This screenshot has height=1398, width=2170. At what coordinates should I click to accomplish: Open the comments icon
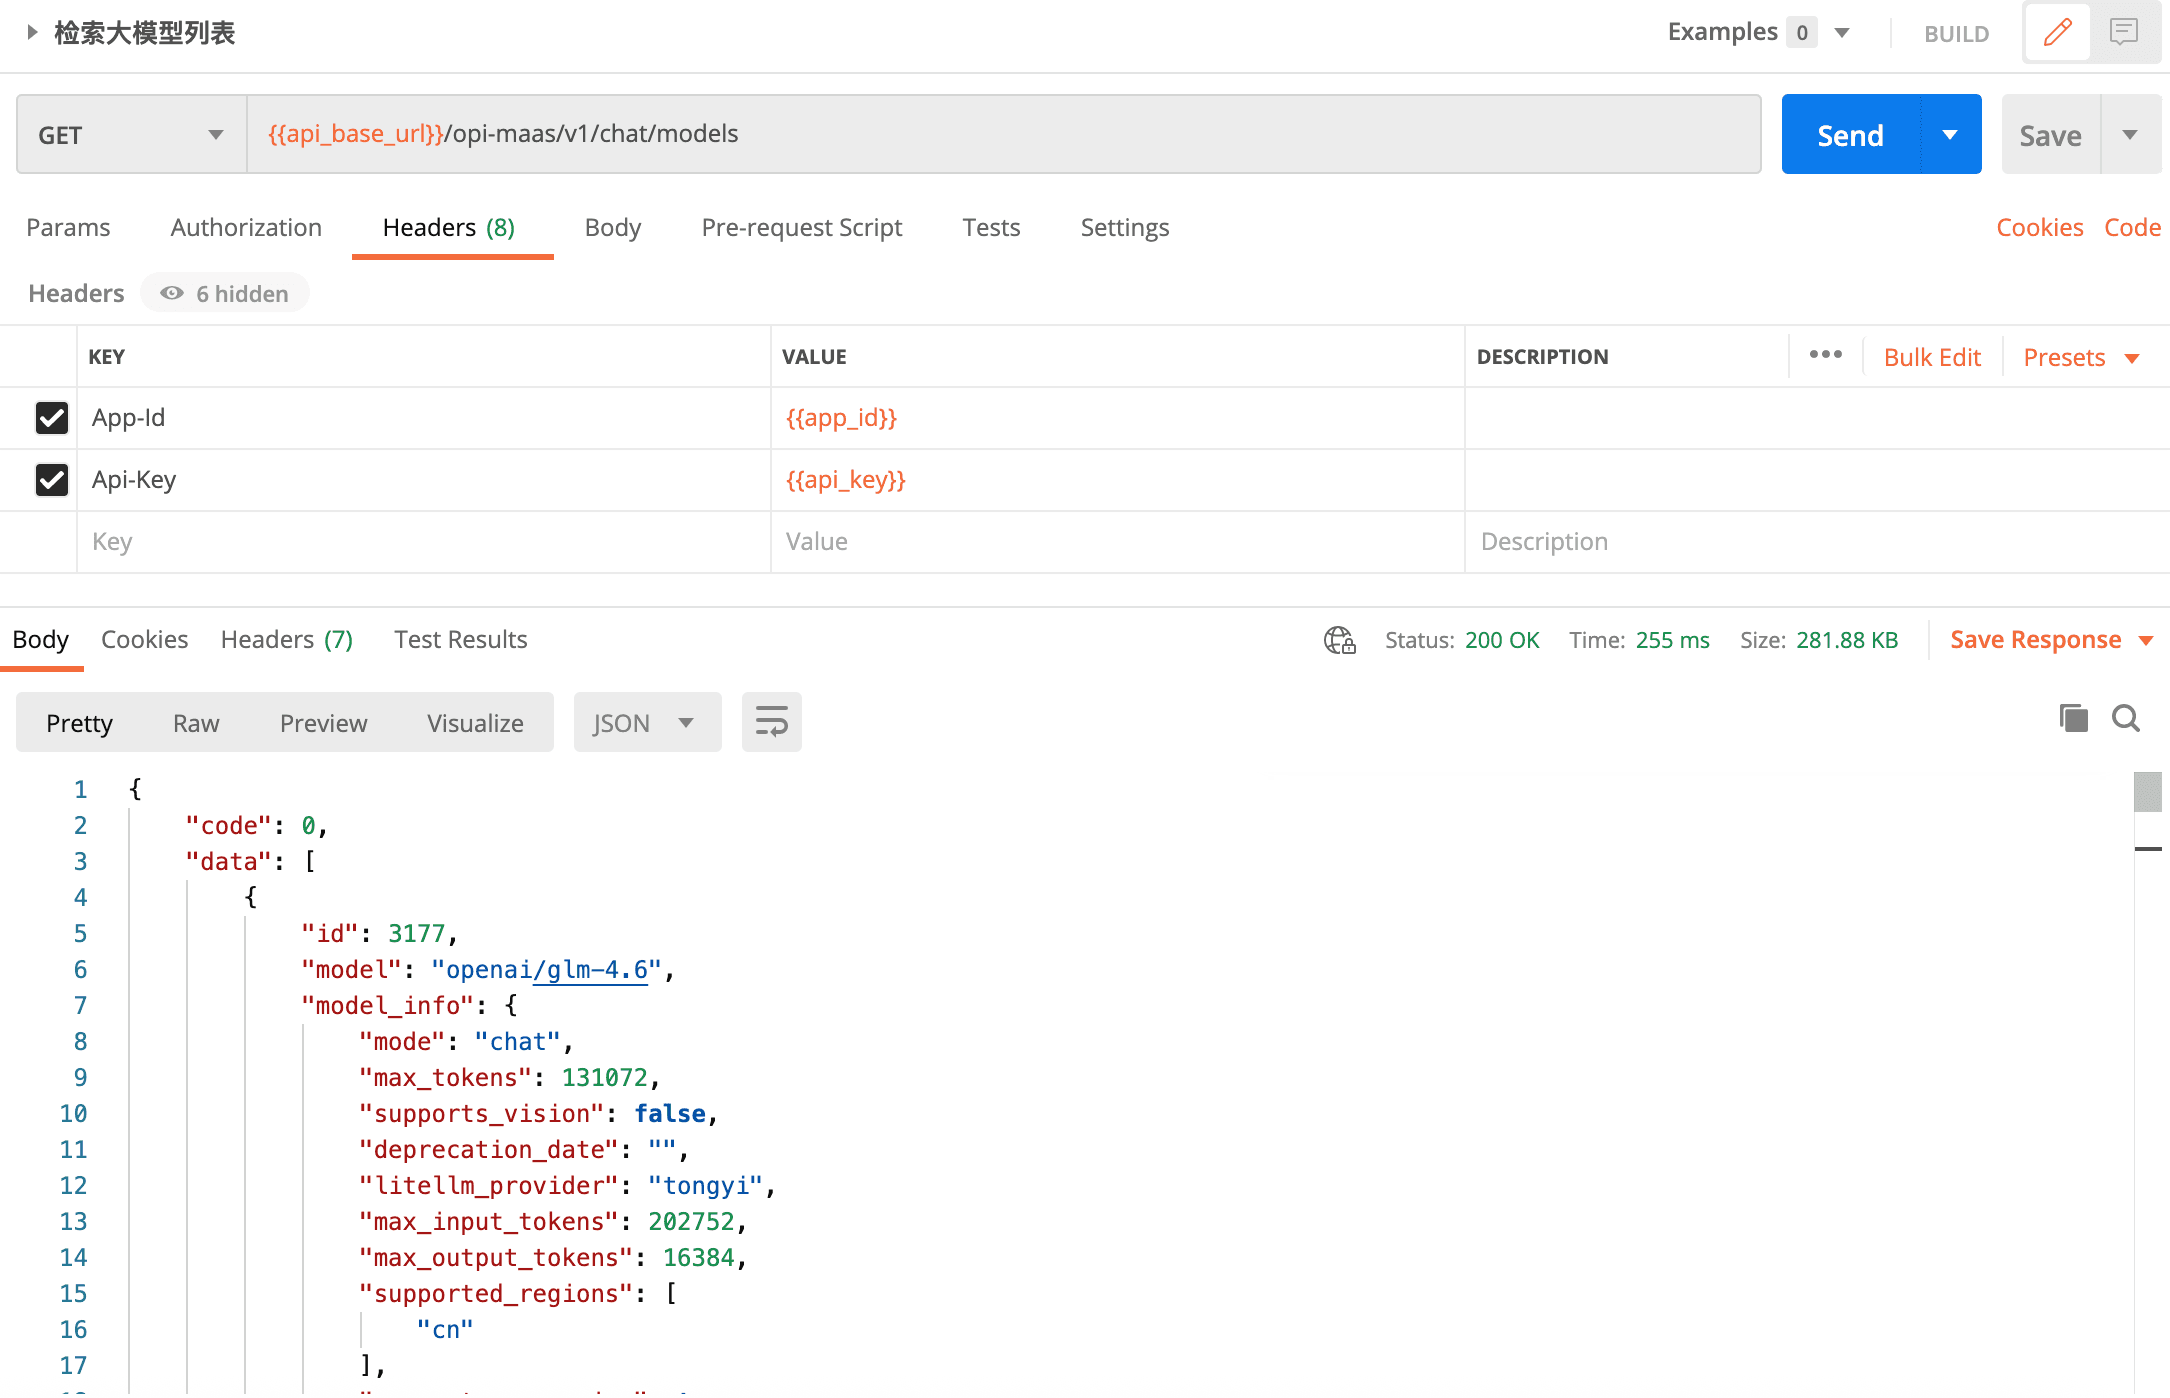click(2124, 32)
